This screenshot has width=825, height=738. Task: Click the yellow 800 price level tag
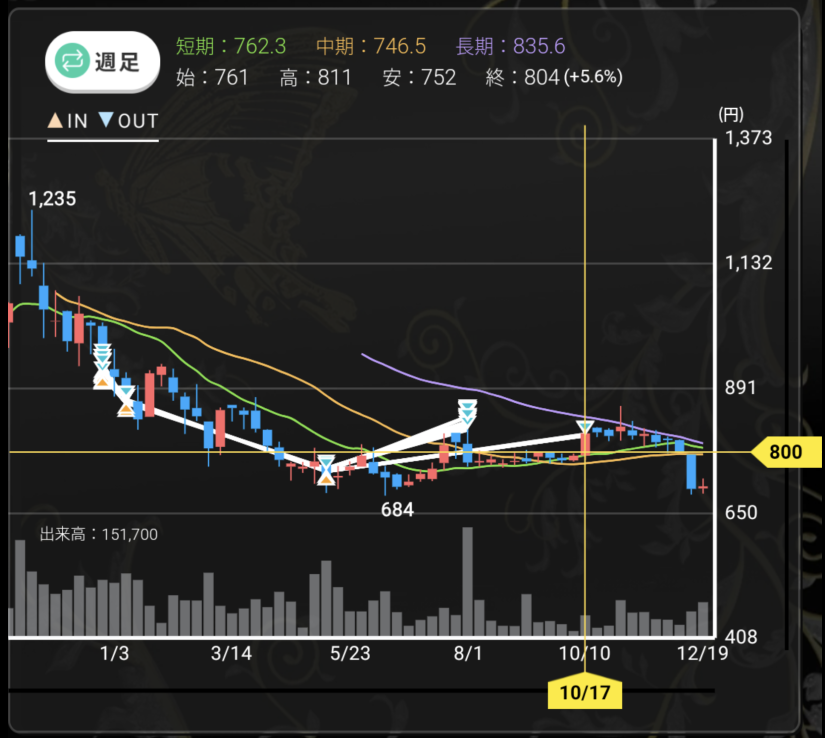(786, 452)
